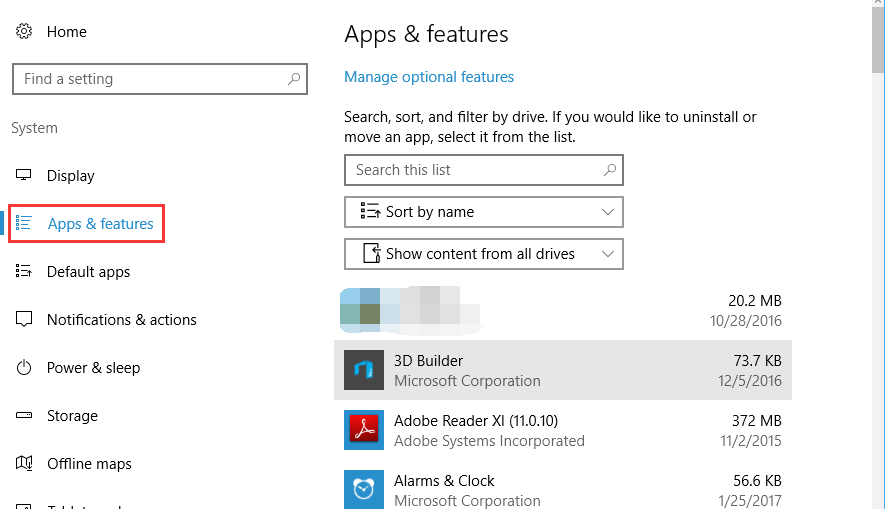
Task: Select Apps & features in sidebar
Action: tap(86, 223)
